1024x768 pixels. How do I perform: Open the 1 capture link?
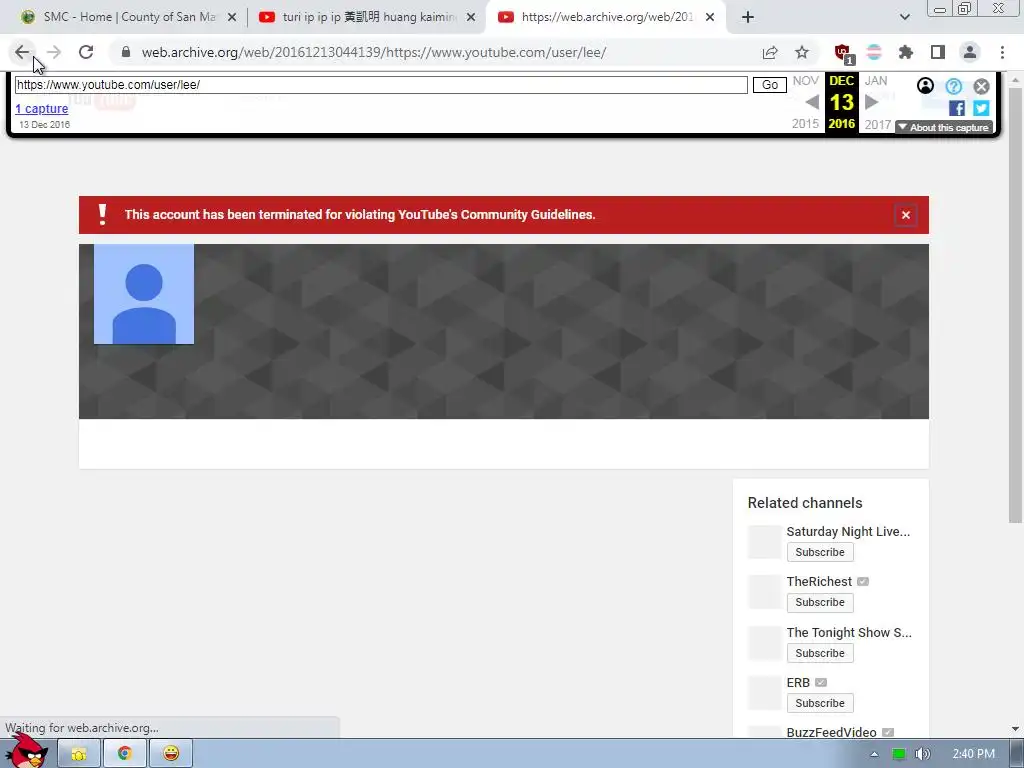point(42,108)
